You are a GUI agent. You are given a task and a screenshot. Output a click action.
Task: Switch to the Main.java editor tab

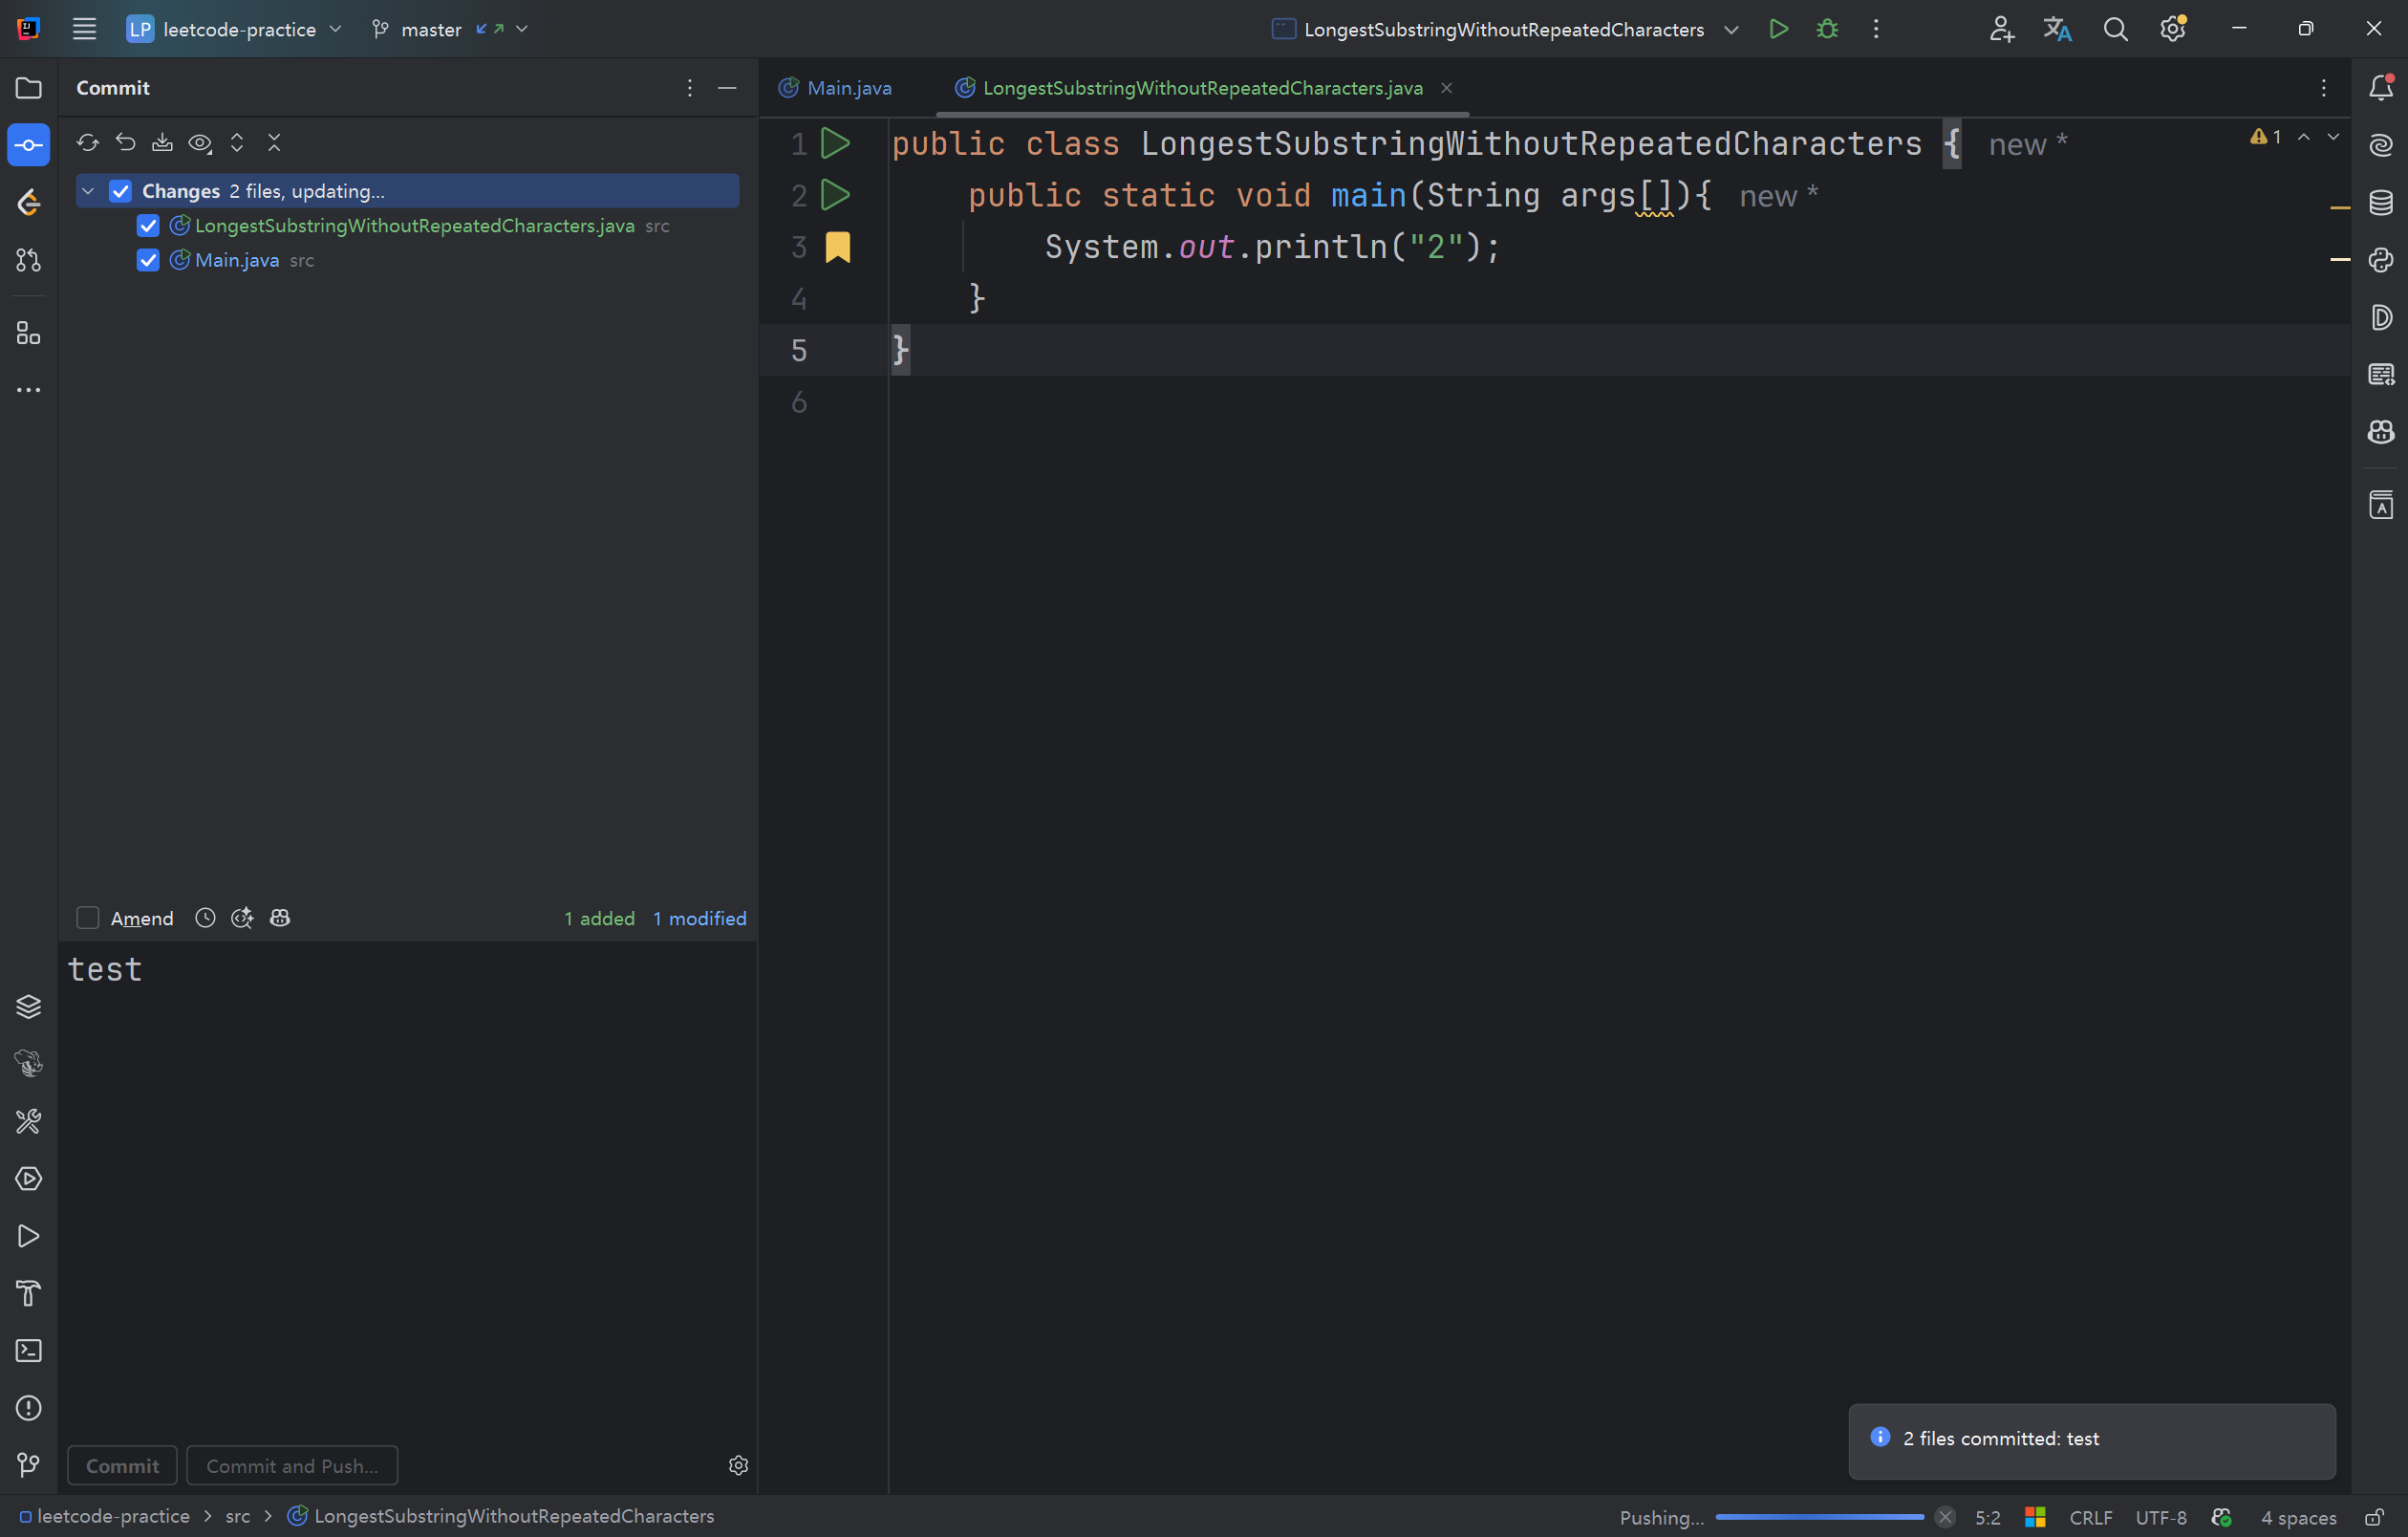848,88
